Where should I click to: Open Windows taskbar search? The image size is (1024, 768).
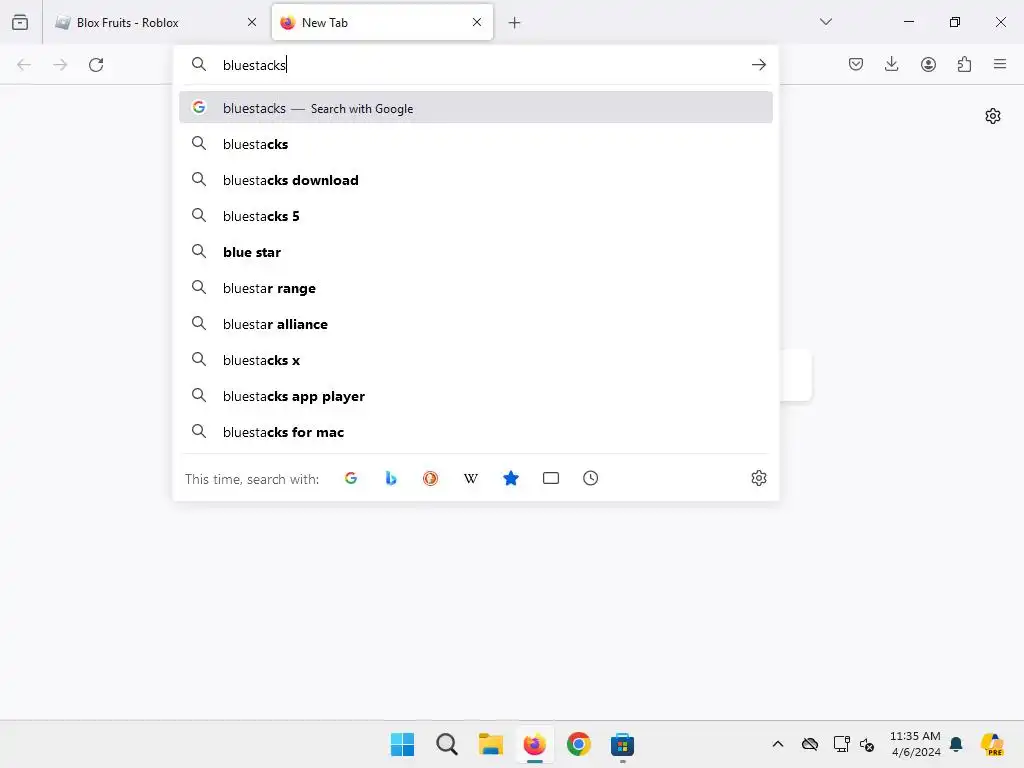[x=447, y=744]
